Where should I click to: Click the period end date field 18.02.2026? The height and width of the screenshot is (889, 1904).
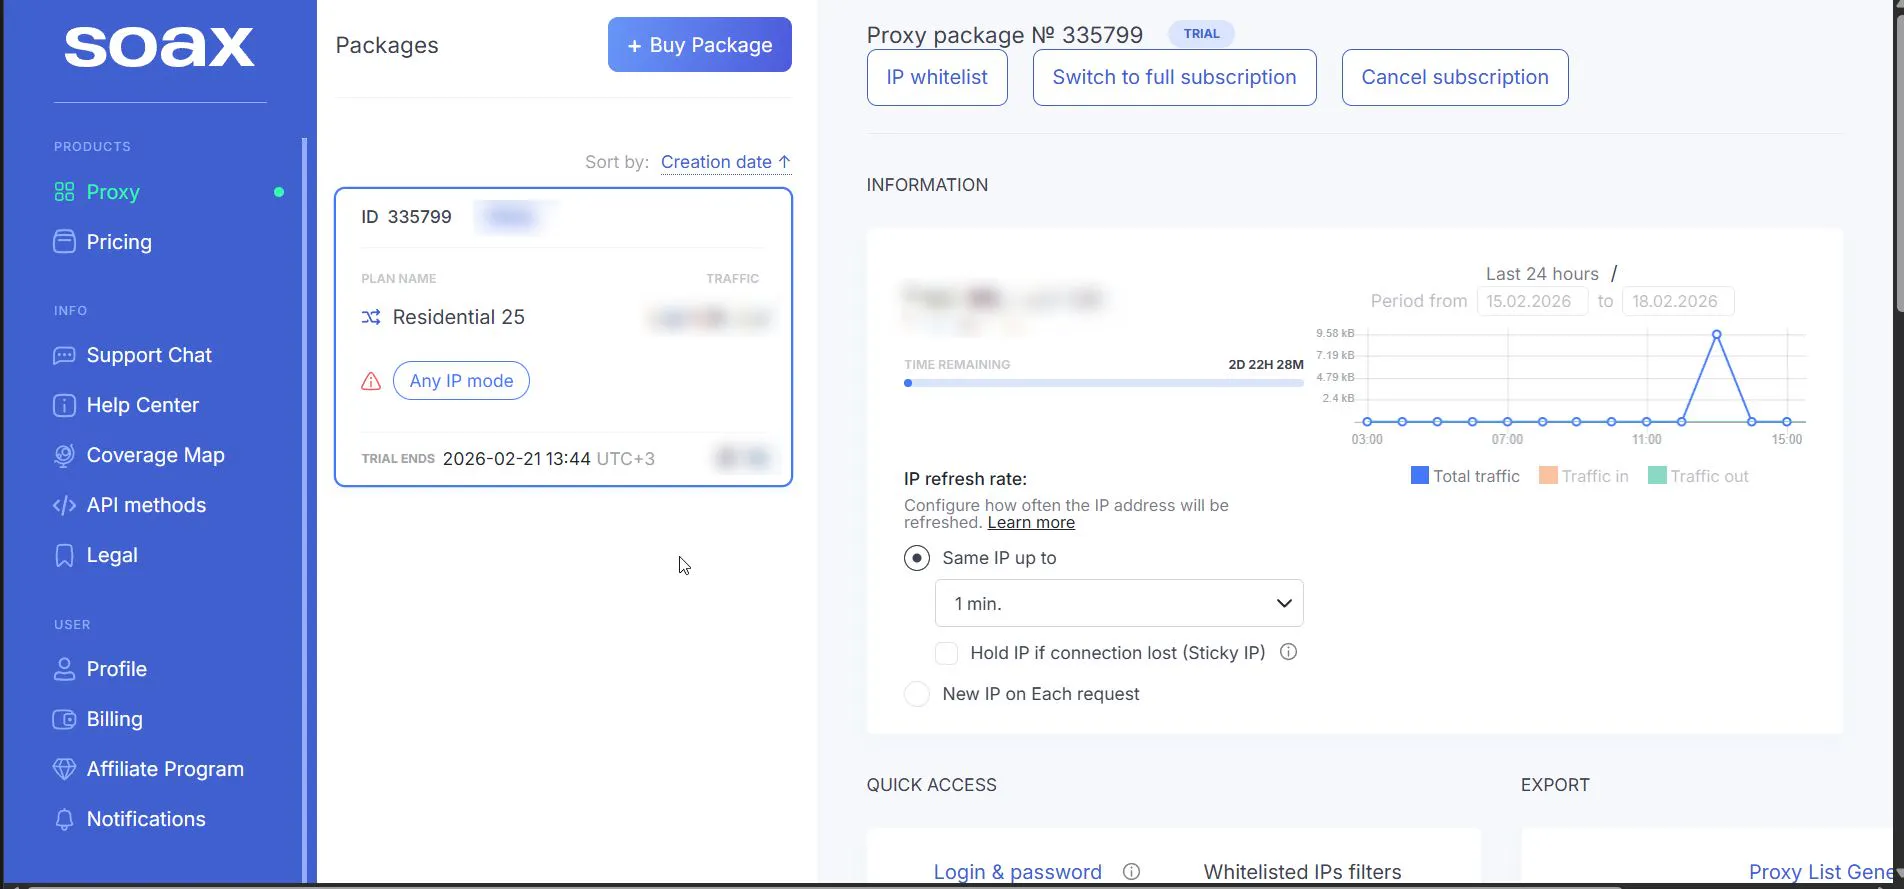point(1678,301)
